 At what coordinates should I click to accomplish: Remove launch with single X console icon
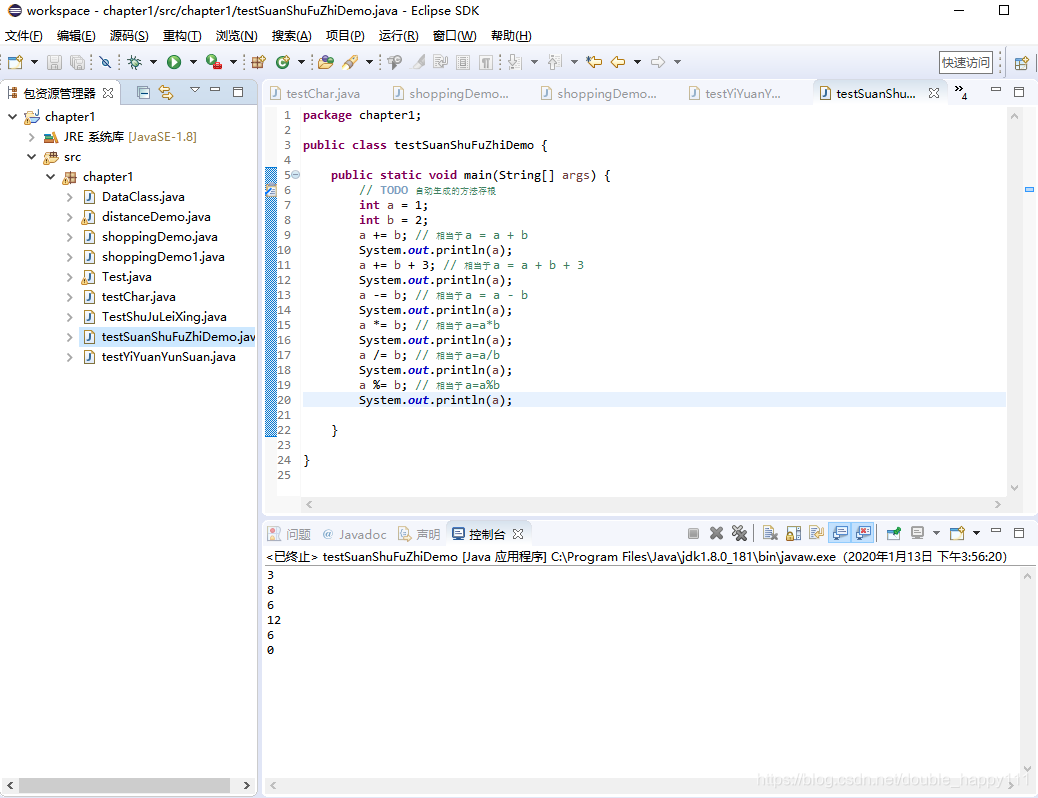click(716, 533)
